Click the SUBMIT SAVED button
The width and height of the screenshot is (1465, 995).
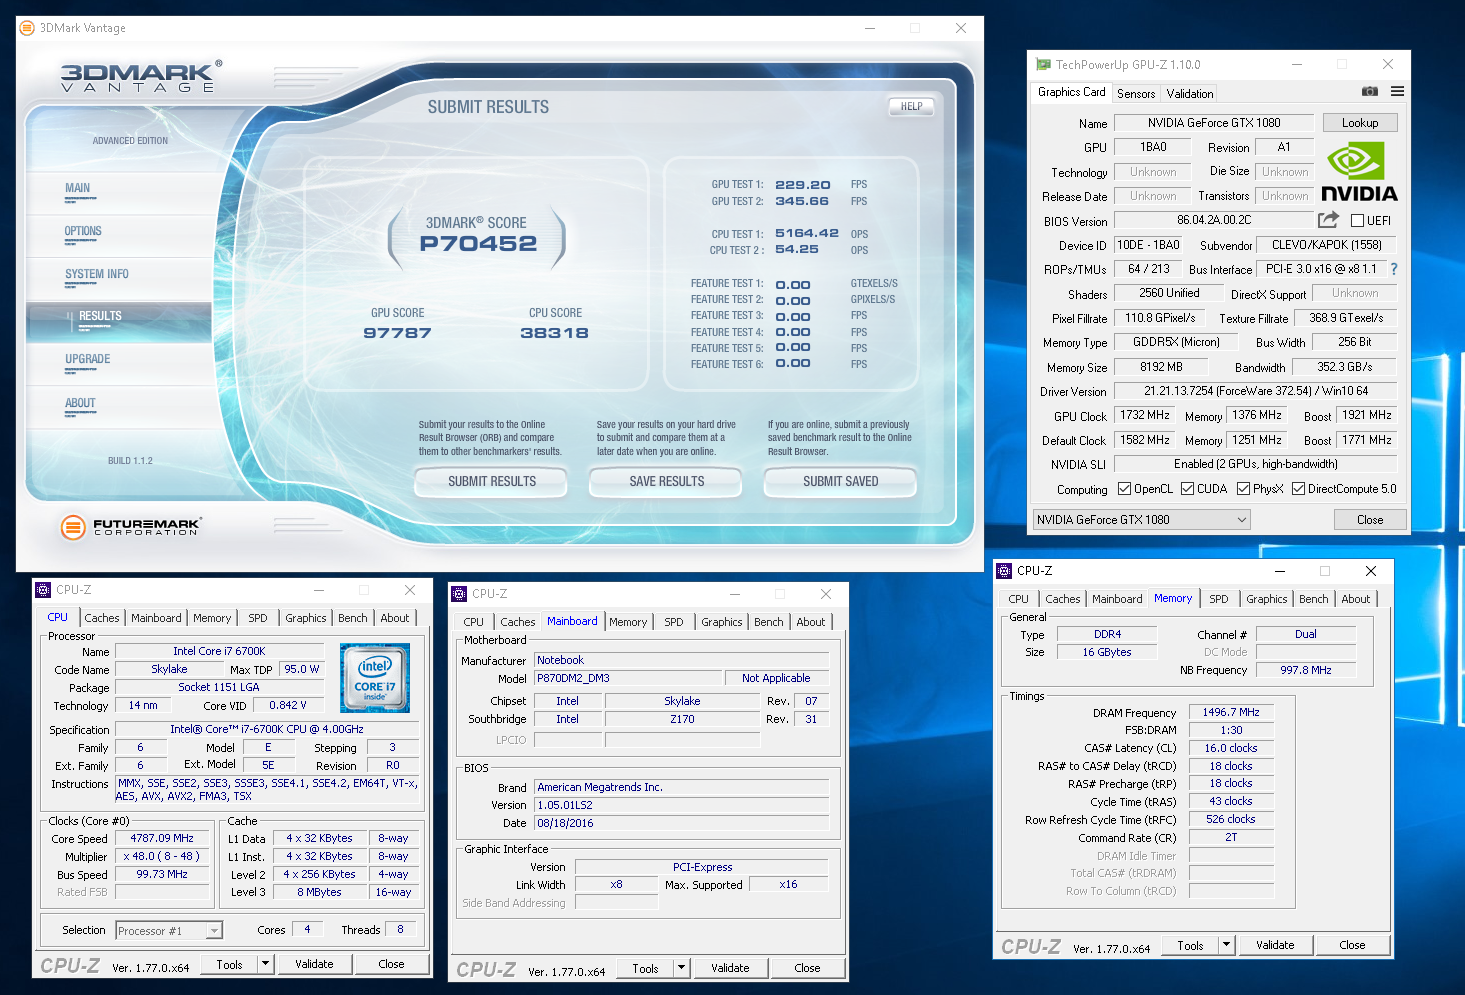840,481
